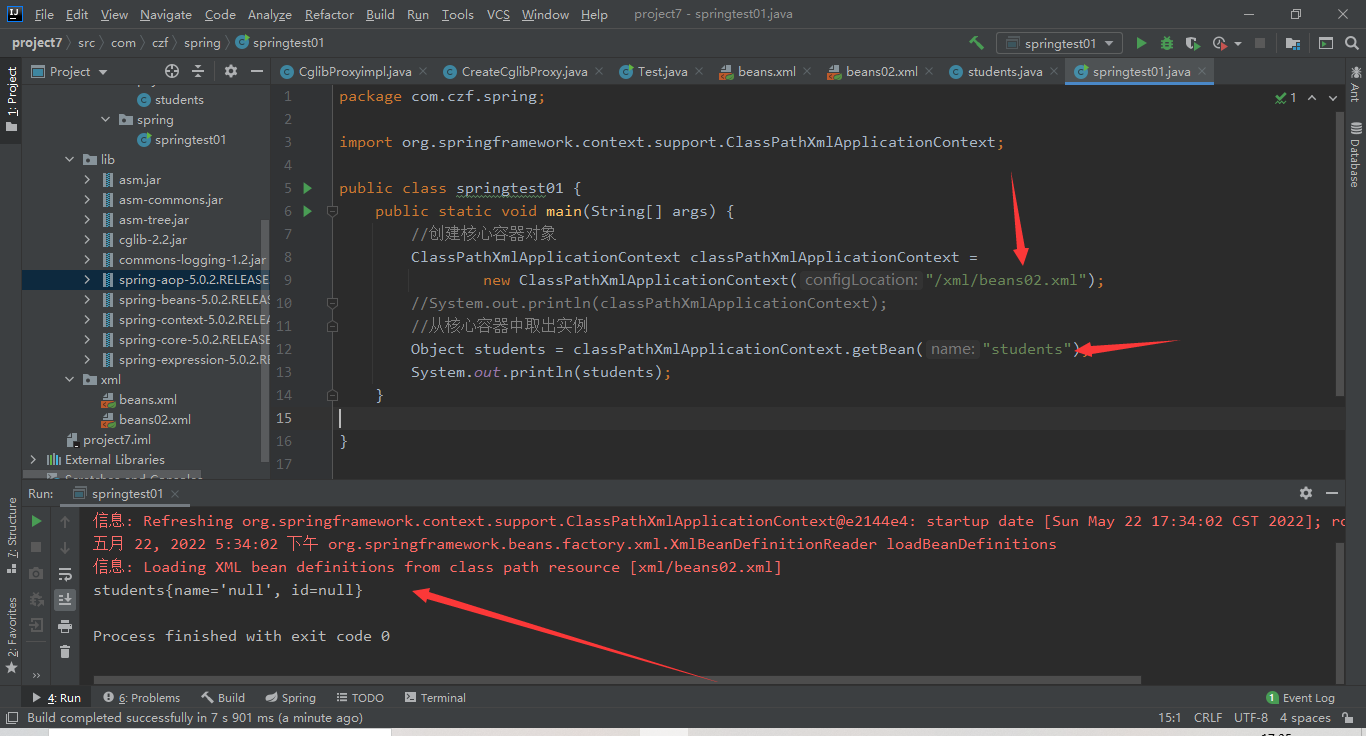
Task: Switch to CglibProxyimpl.java tab
Action: point(355,71)
